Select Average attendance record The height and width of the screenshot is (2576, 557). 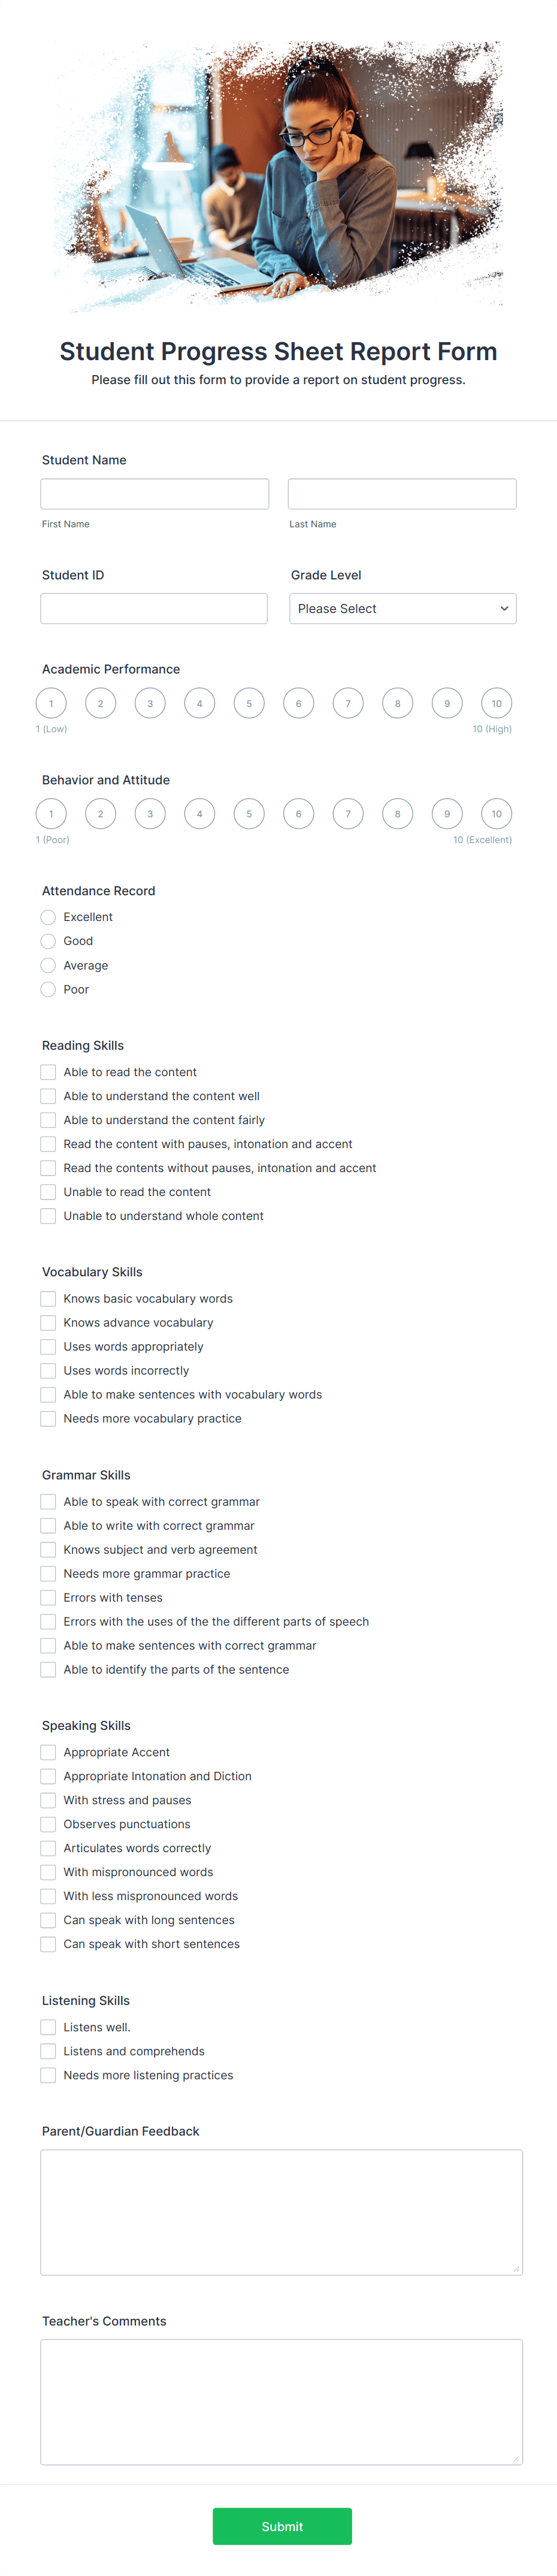(x=48, y=965)
